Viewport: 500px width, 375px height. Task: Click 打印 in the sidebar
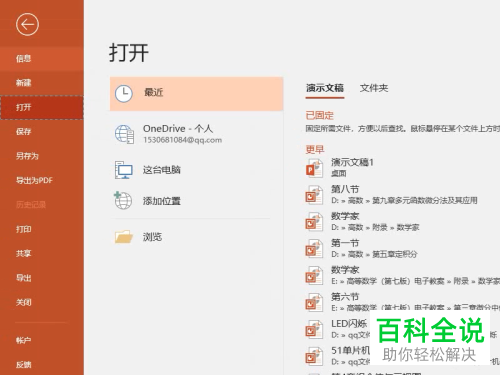tap(42, 229)
